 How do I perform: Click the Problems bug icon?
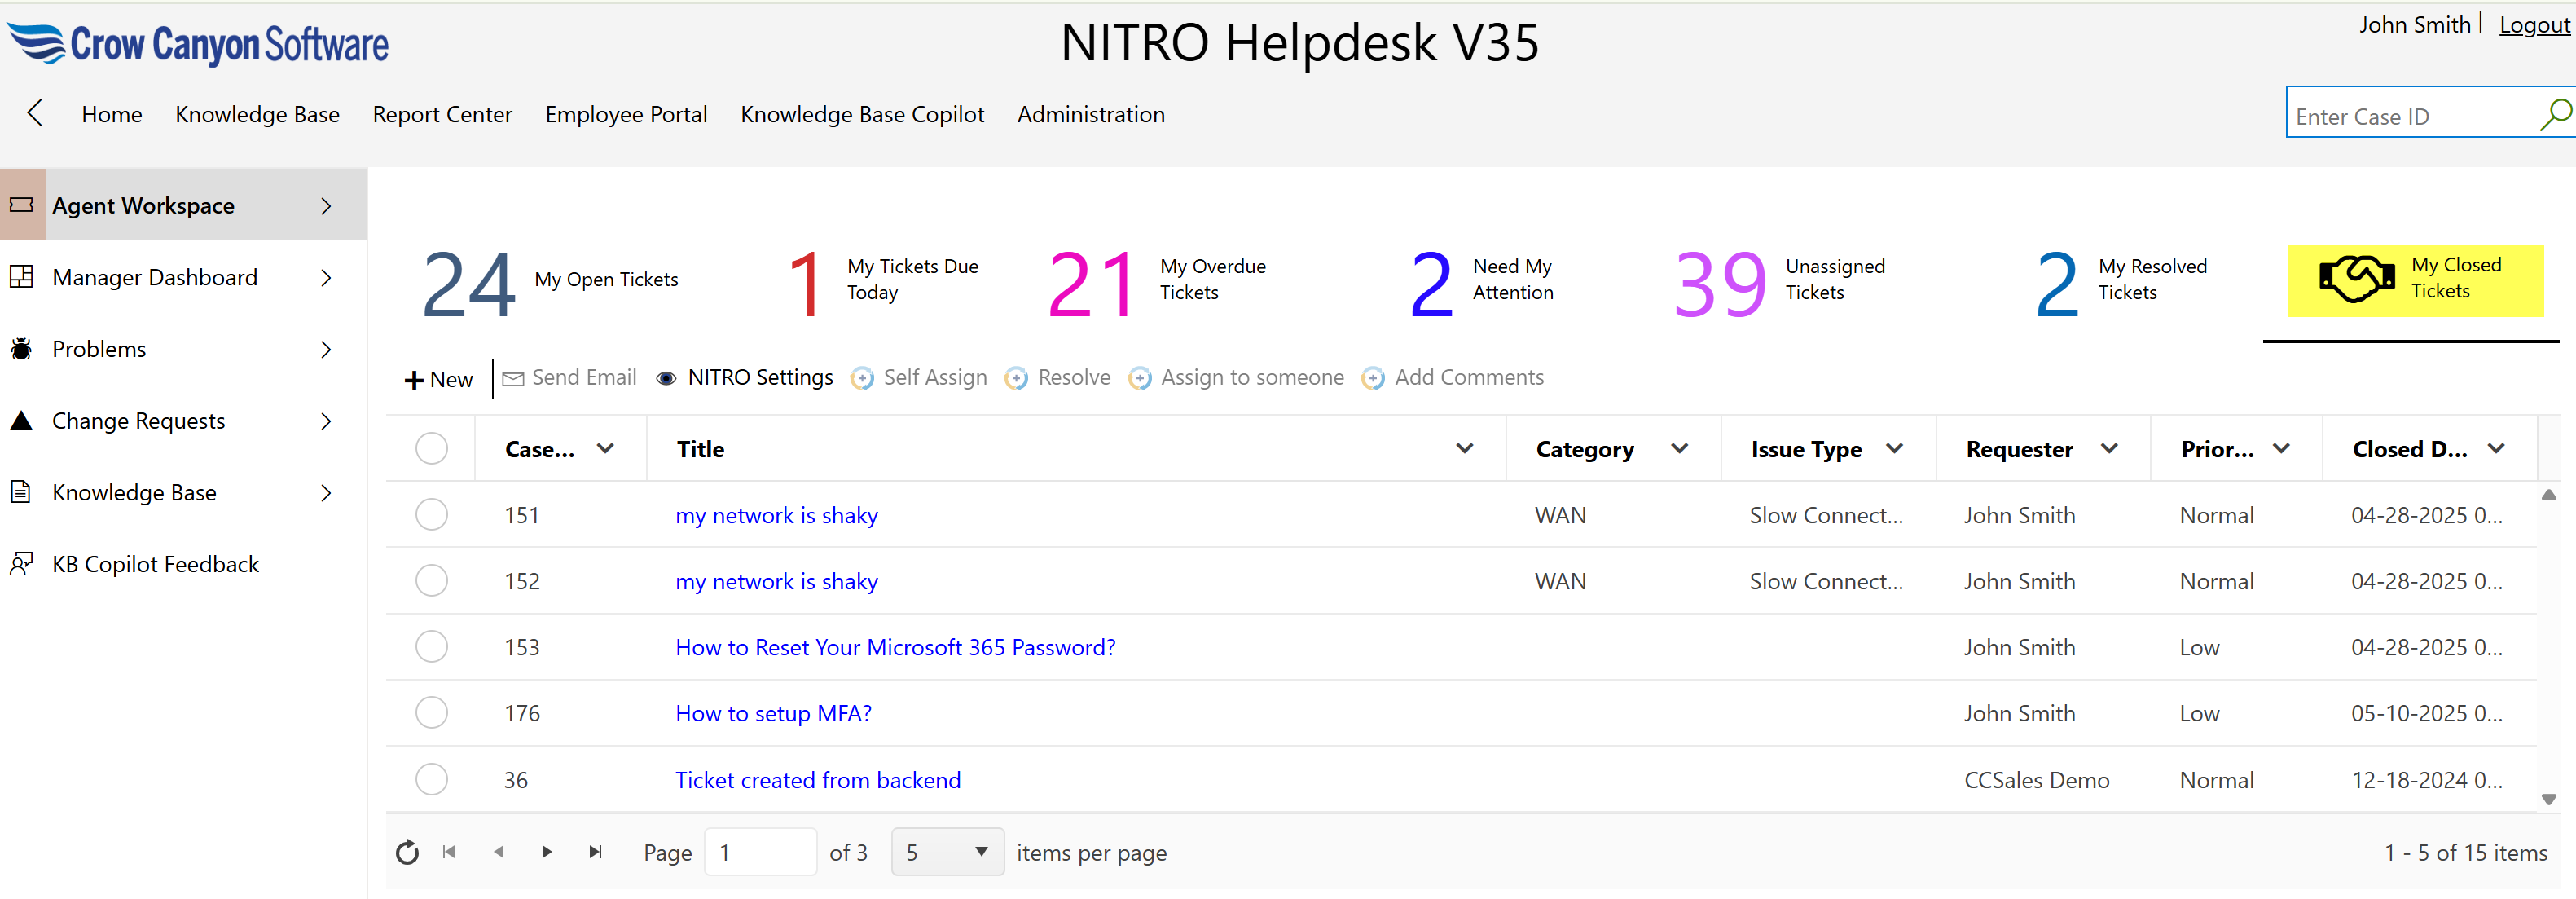(x=21, y=349)
